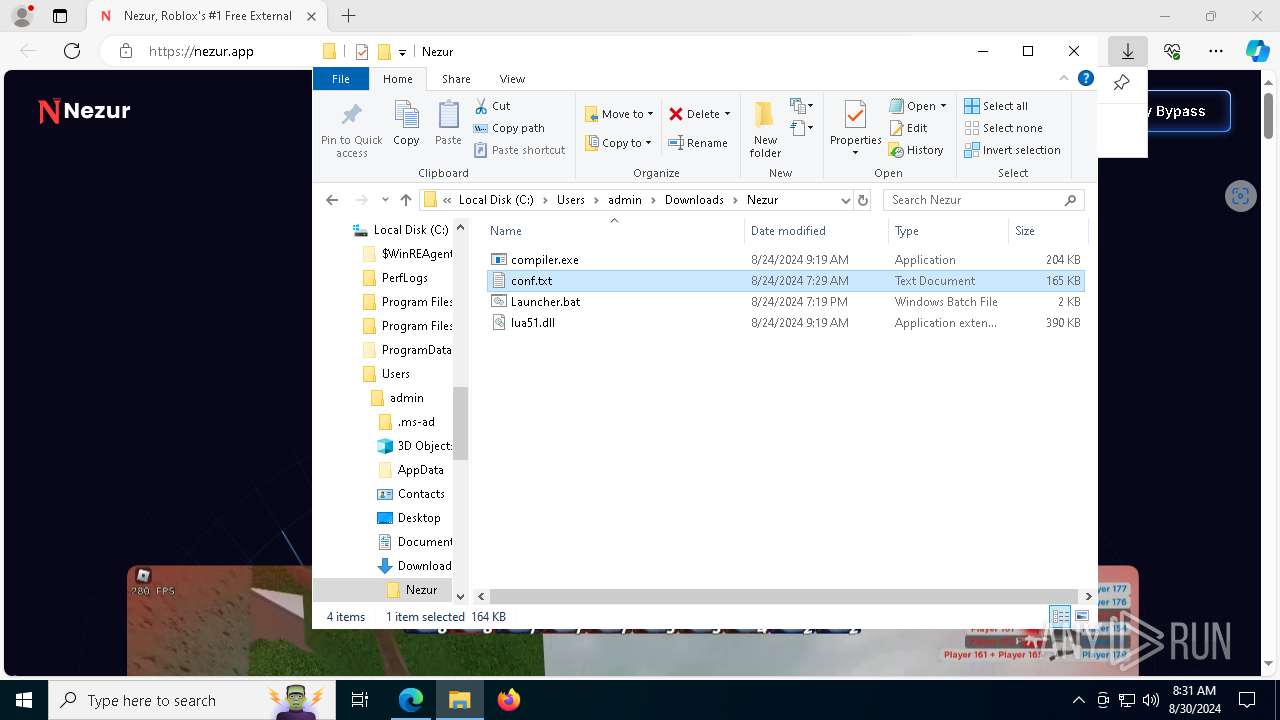
Task: Select compiler.exe file
Action: click(785, 259)
